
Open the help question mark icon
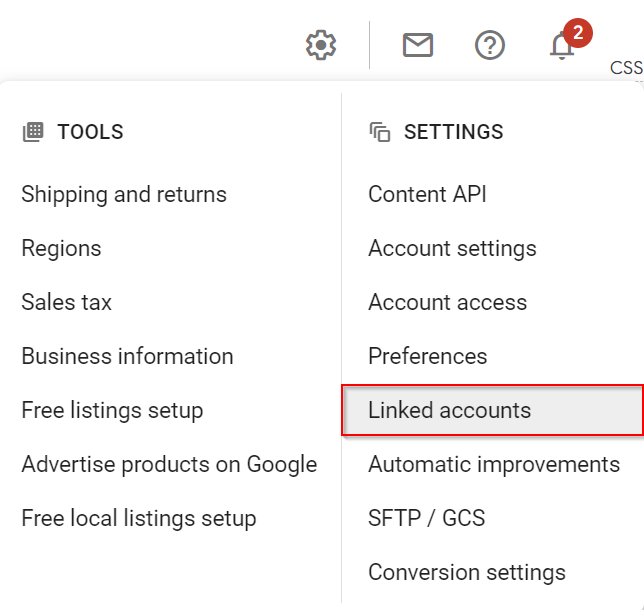coord(490,45)
